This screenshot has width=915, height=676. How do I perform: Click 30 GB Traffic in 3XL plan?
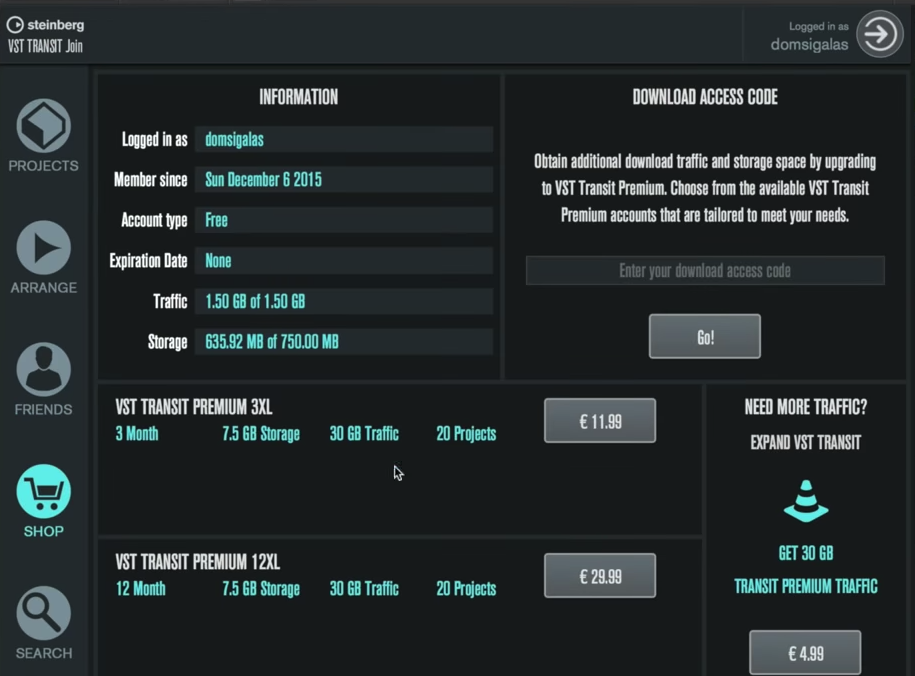(x=364, y=434)
